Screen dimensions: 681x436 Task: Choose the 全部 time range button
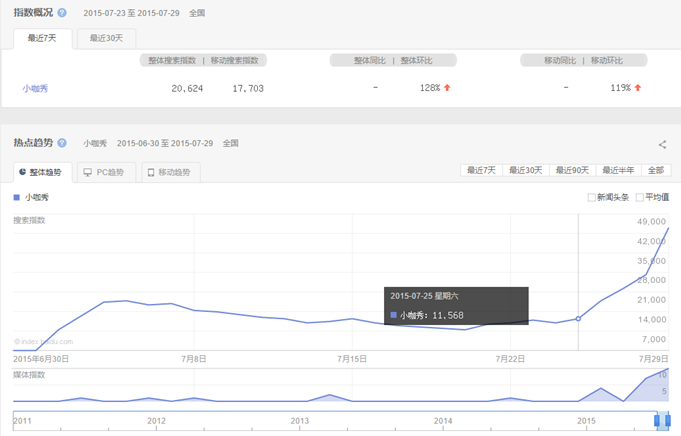click(655, 170)
